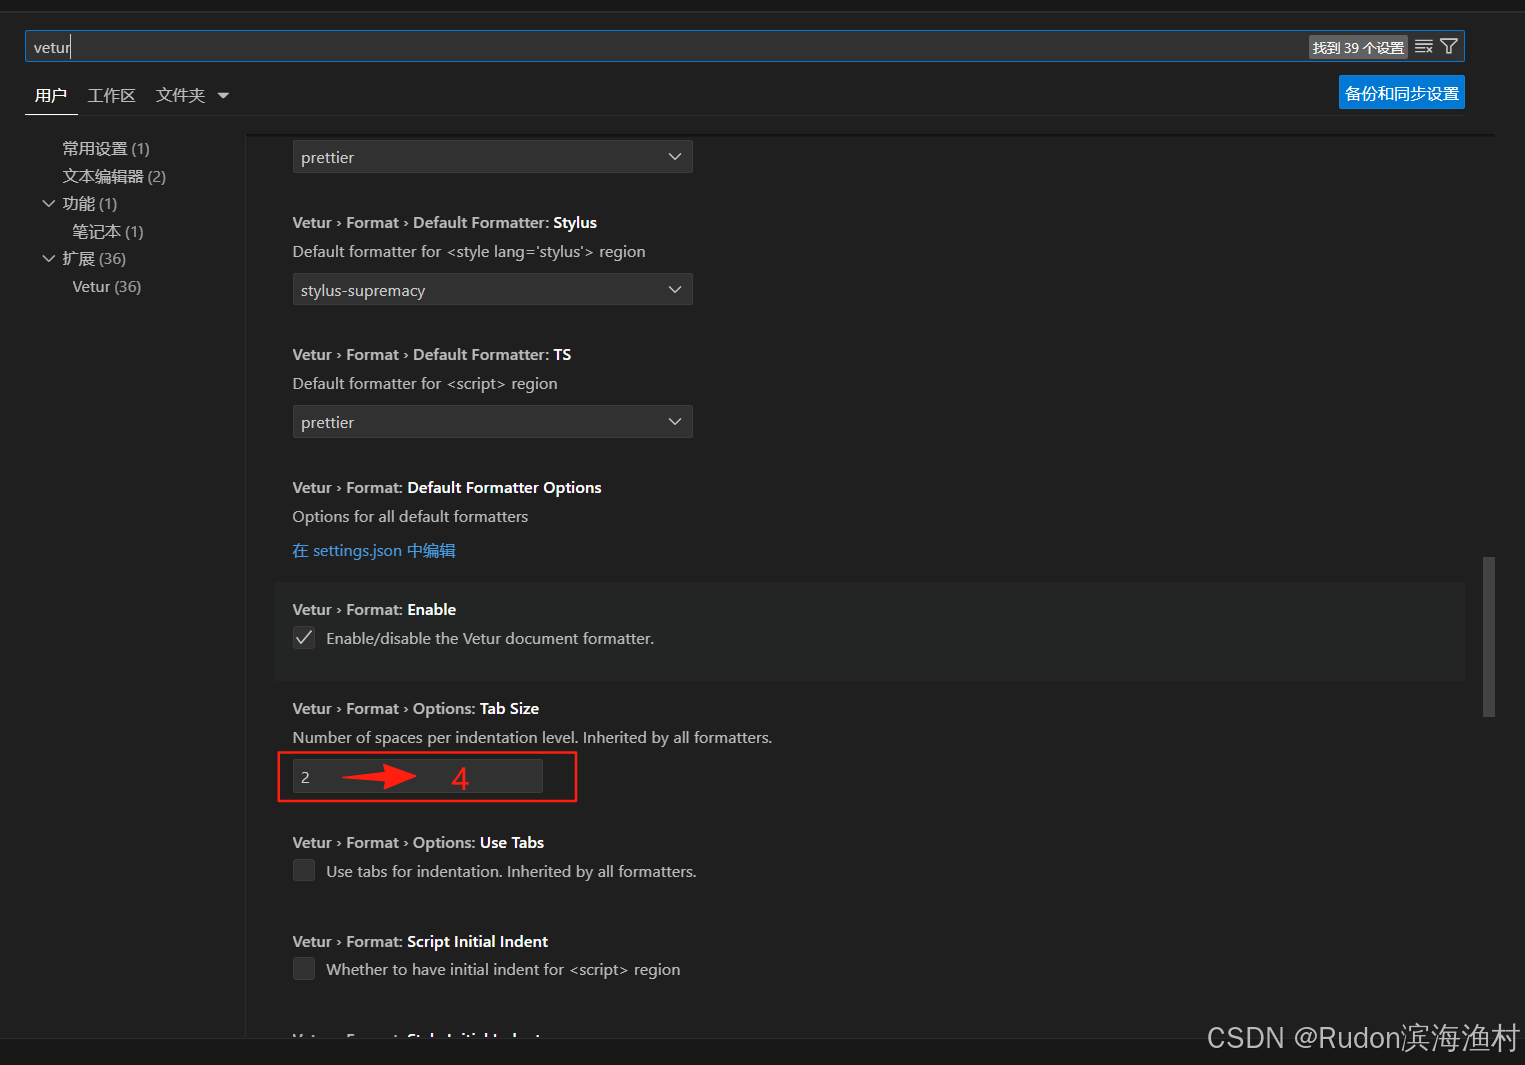
Task: Collapse the 扩展 (36) tree chevron
Action: pos(48,258)
